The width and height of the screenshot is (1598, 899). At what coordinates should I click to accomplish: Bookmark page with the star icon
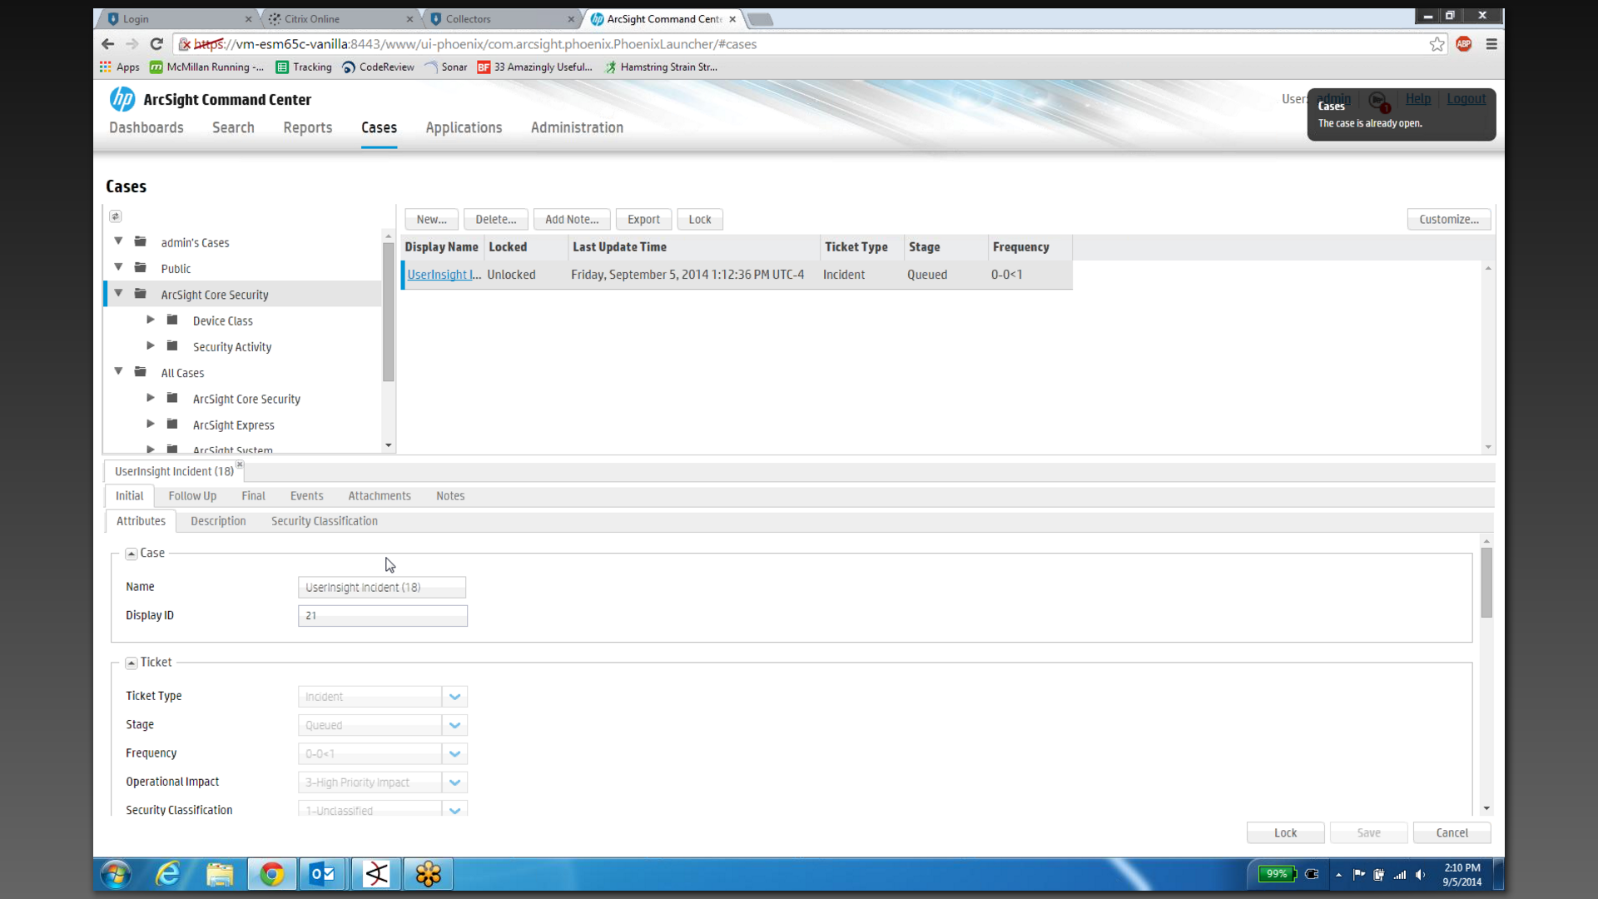[1437, 44]
